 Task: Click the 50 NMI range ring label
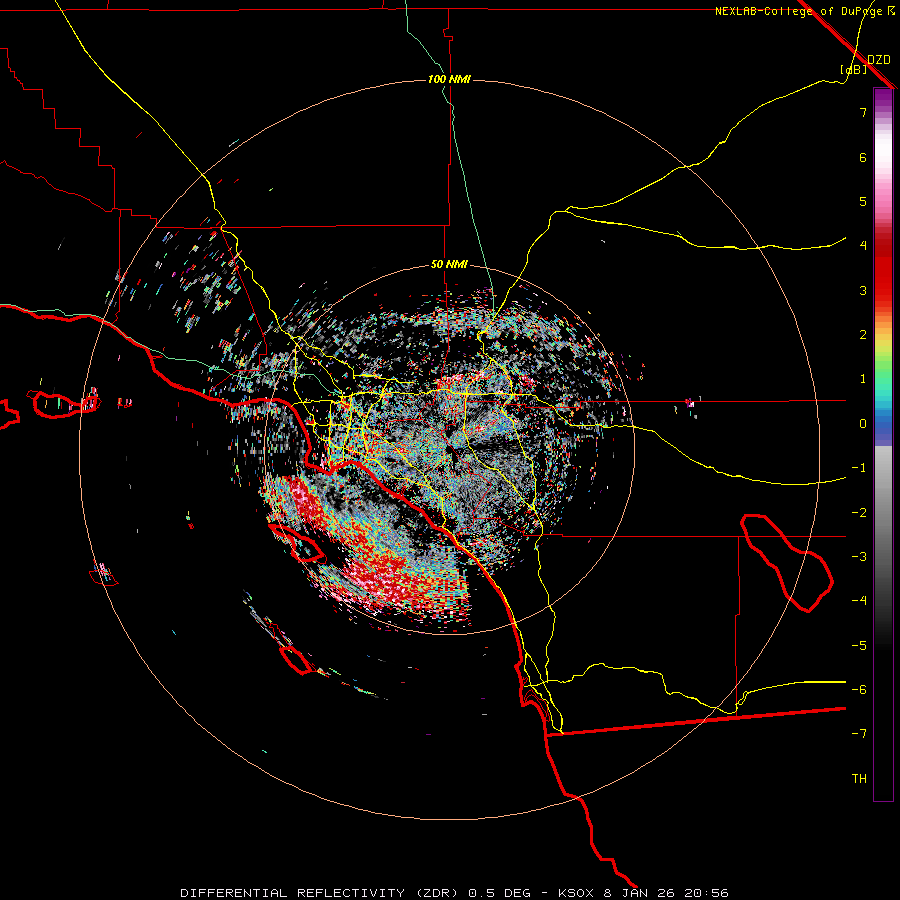tap(449, 264)
